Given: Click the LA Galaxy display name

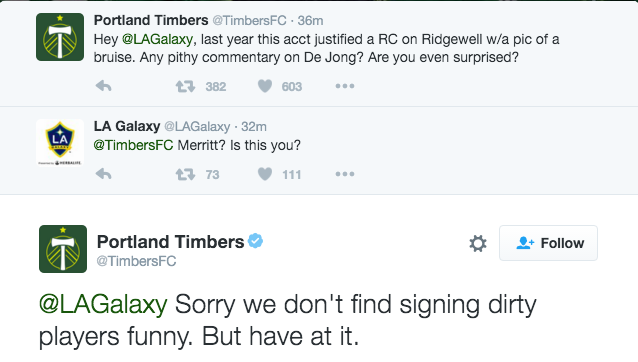Looking at the screenshot, I should tap(127, 126).
